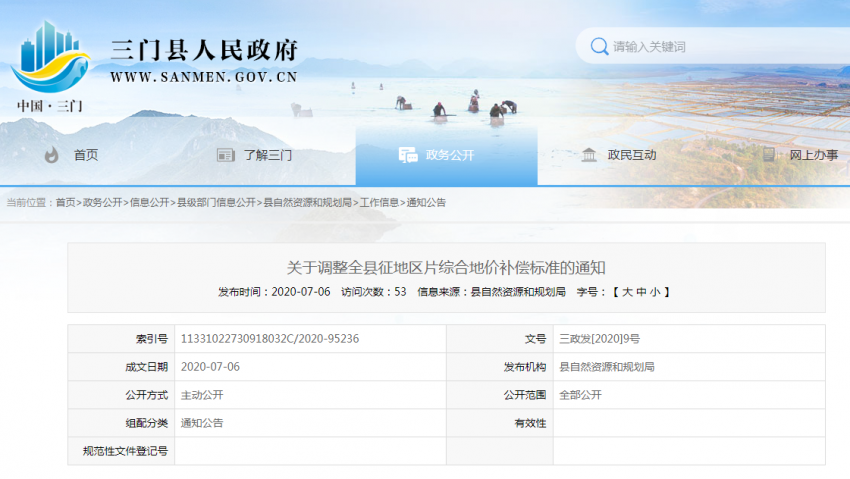Click the document icon beside 网上办事
This screenshot has width=850, height=479.
point(769,154)
